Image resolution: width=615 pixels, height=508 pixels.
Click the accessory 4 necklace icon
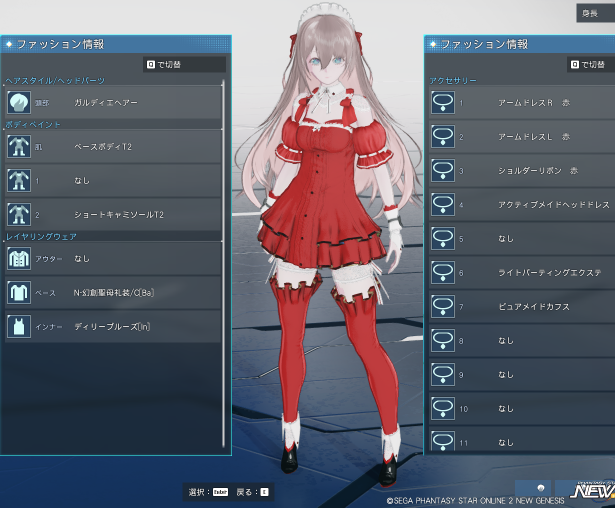point(443,204)
